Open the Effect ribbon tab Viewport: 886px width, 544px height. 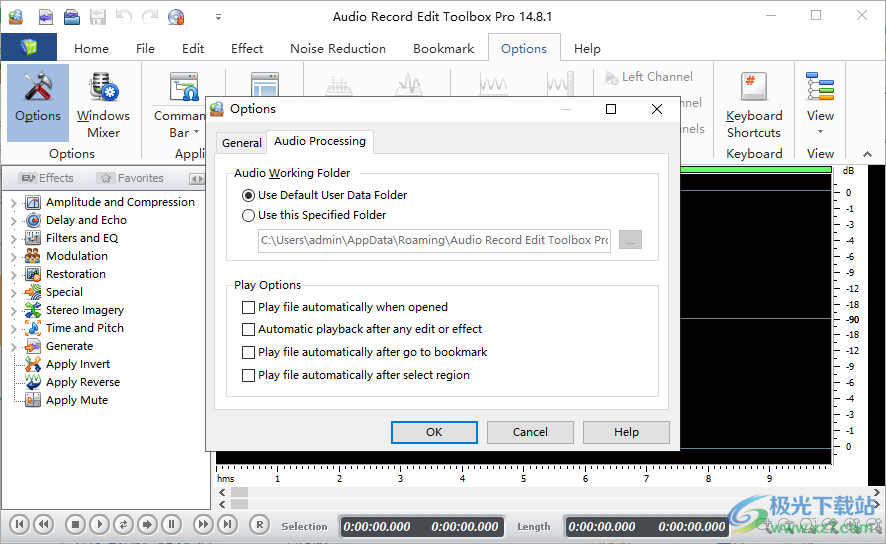(247, 49)
